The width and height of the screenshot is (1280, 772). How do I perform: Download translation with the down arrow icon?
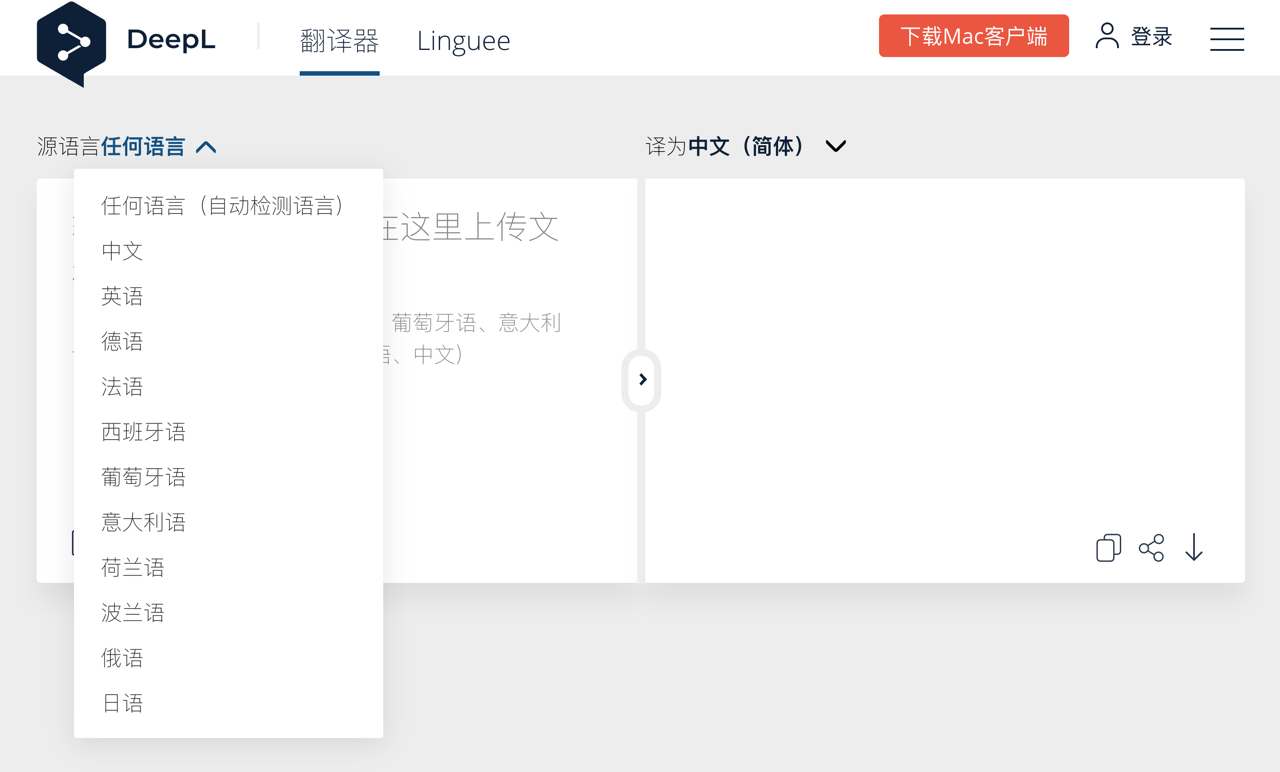coord(1194,548)
